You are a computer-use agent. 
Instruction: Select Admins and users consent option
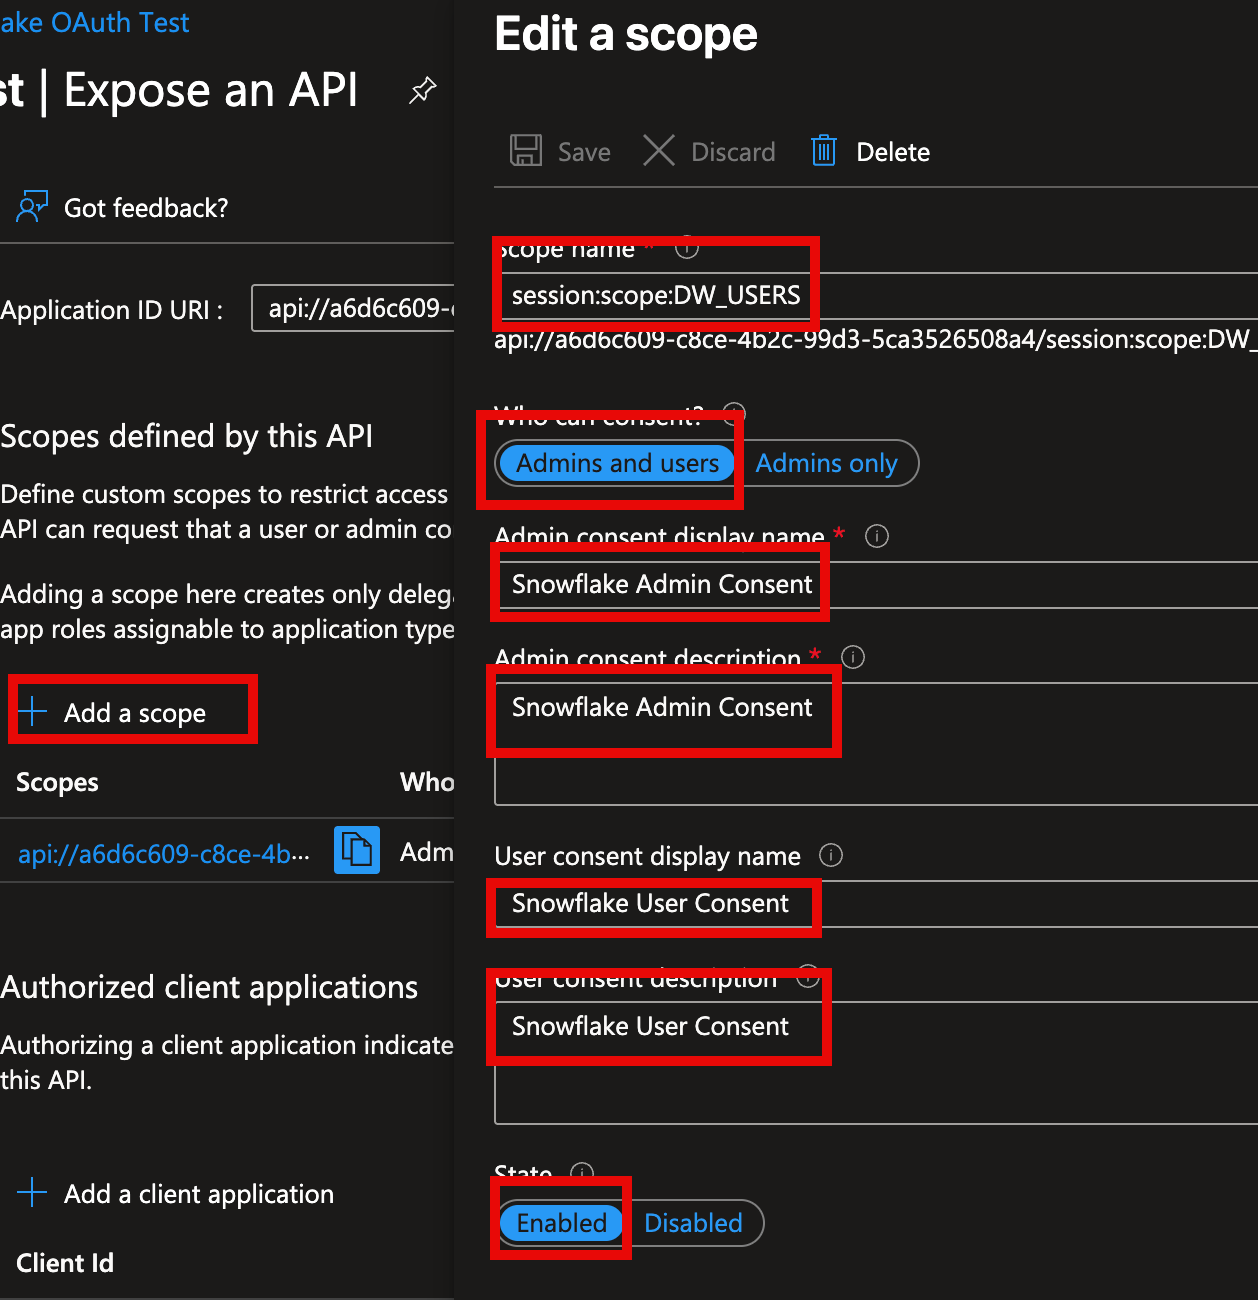tap(617, 463)
